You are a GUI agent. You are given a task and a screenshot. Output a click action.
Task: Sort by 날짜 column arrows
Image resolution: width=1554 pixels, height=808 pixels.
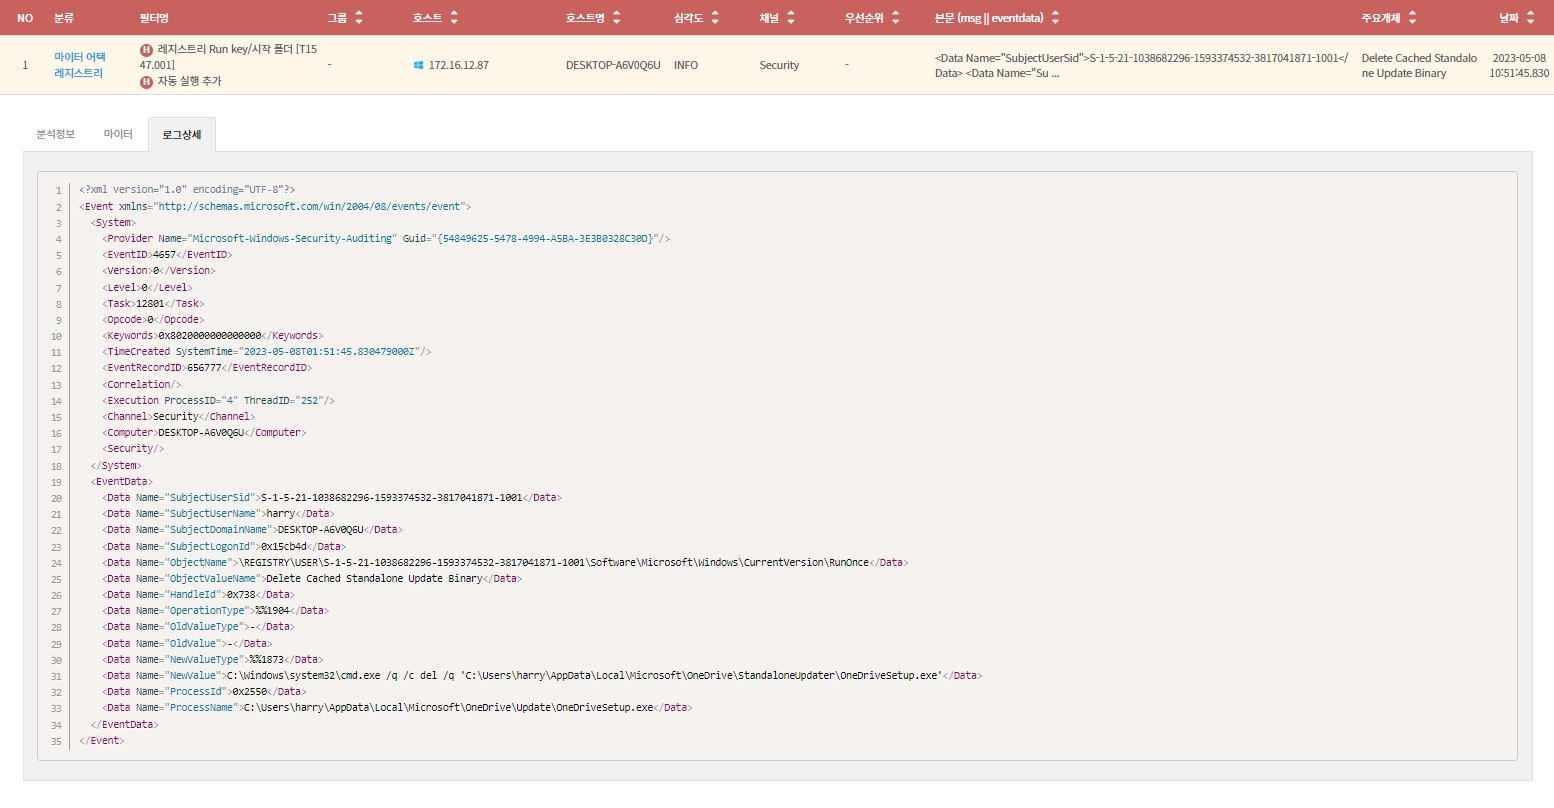[1530, 18]
